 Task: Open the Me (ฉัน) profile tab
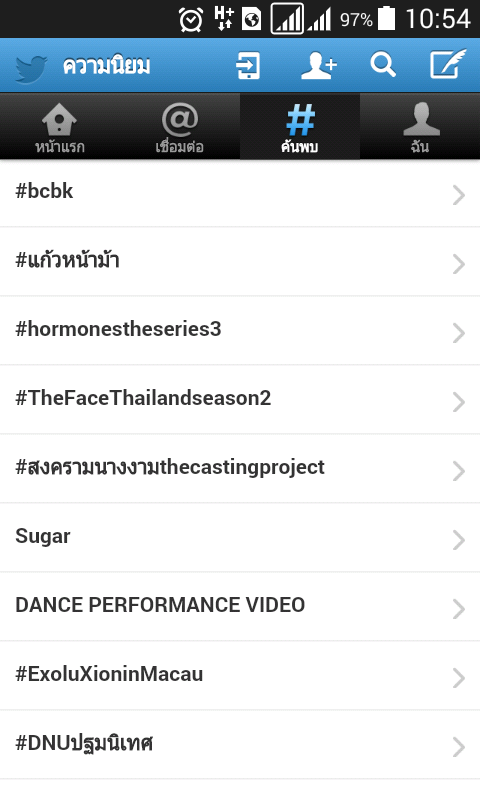(x=420, y=127)
